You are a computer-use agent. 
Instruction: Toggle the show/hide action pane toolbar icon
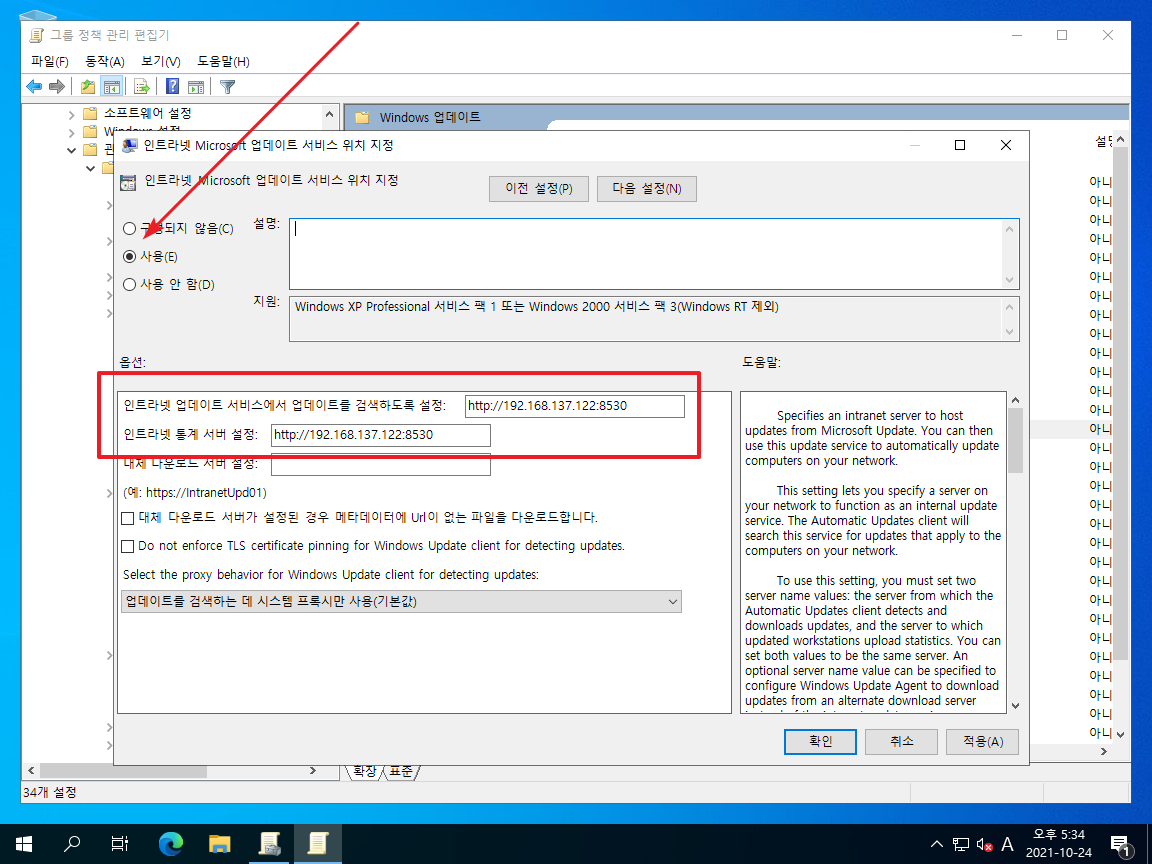(x=196, y=87)
